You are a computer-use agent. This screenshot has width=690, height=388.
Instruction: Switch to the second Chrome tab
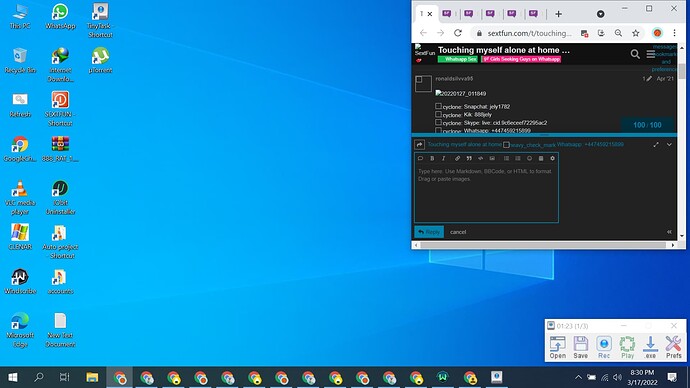tap(447, 14)
